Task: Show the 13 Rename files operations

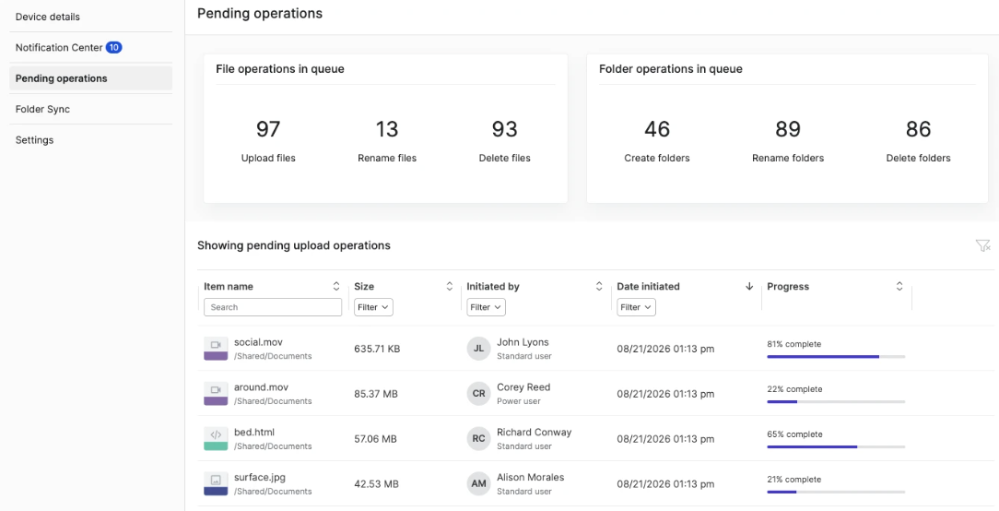Action: point(387,141)
